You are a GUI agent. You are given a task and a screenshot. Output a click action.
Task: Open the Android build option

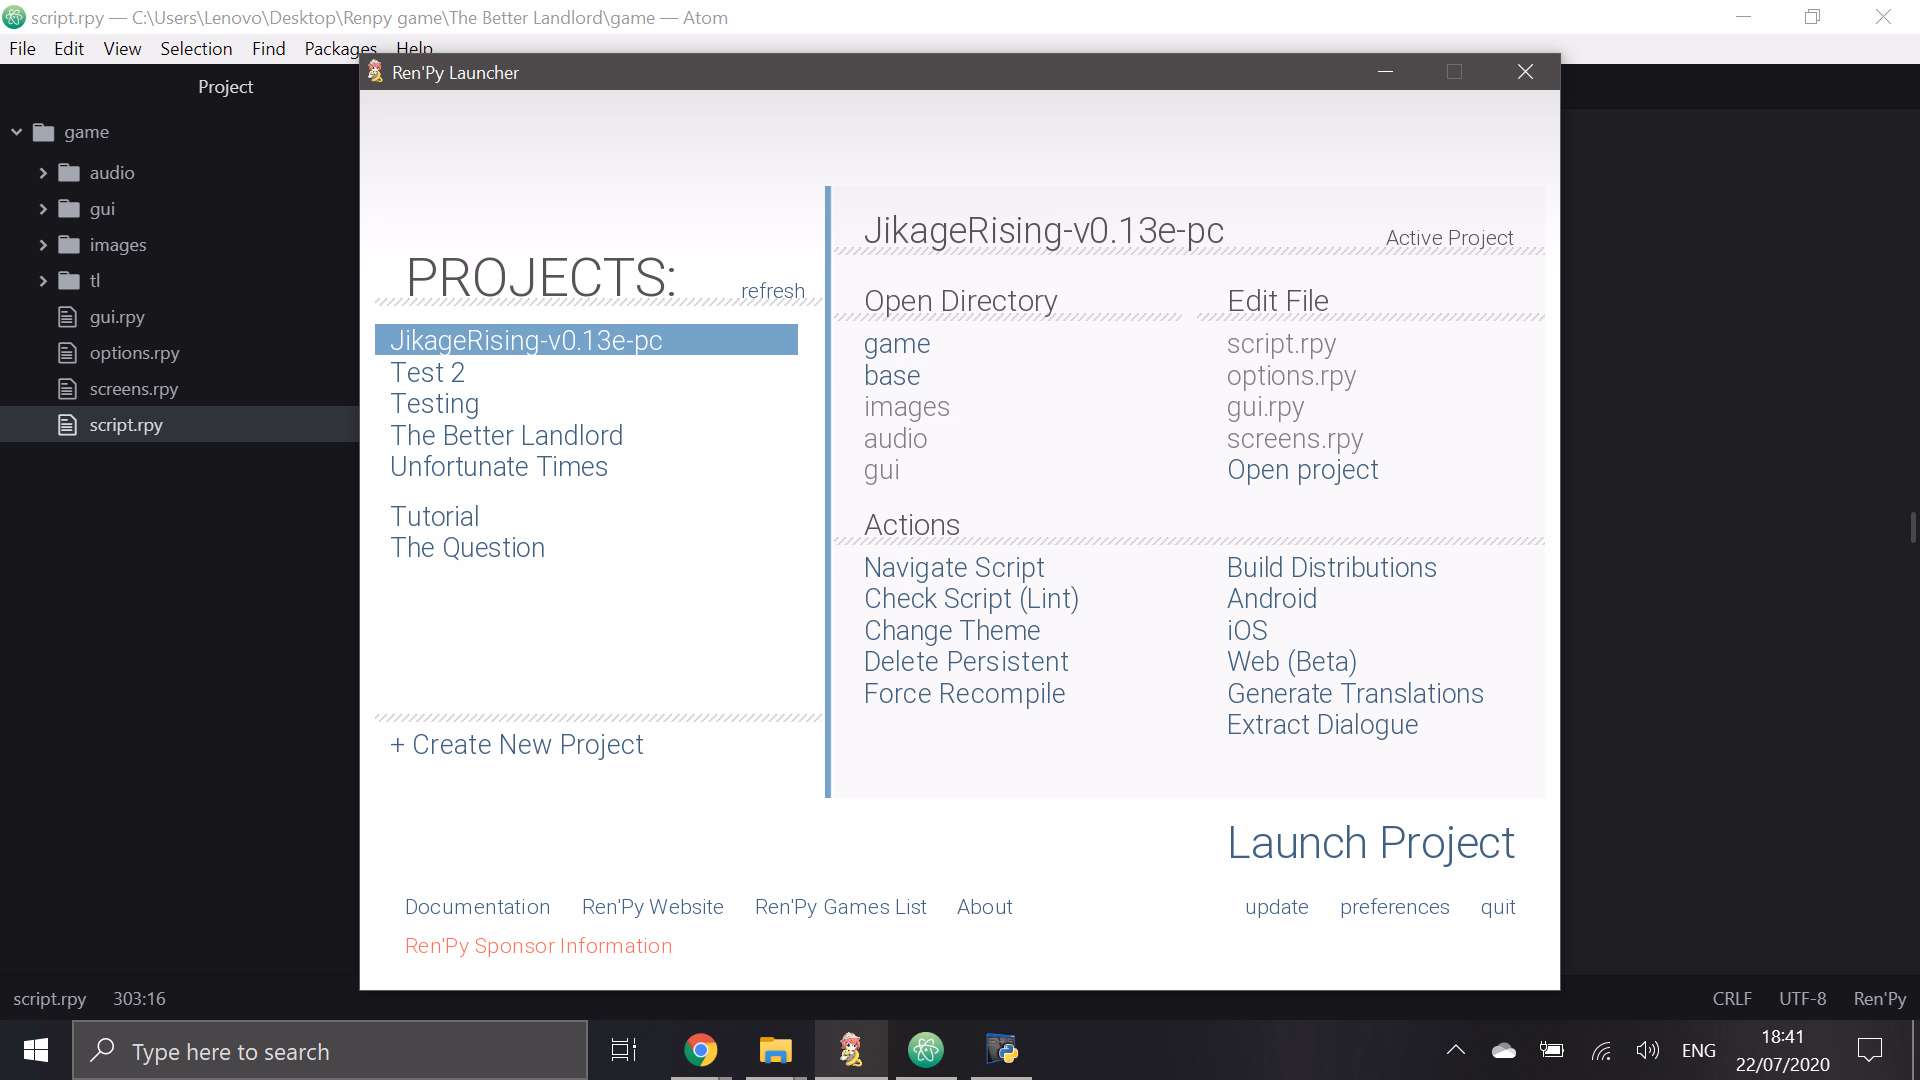pyautogui.click(x=1271, y=599)
